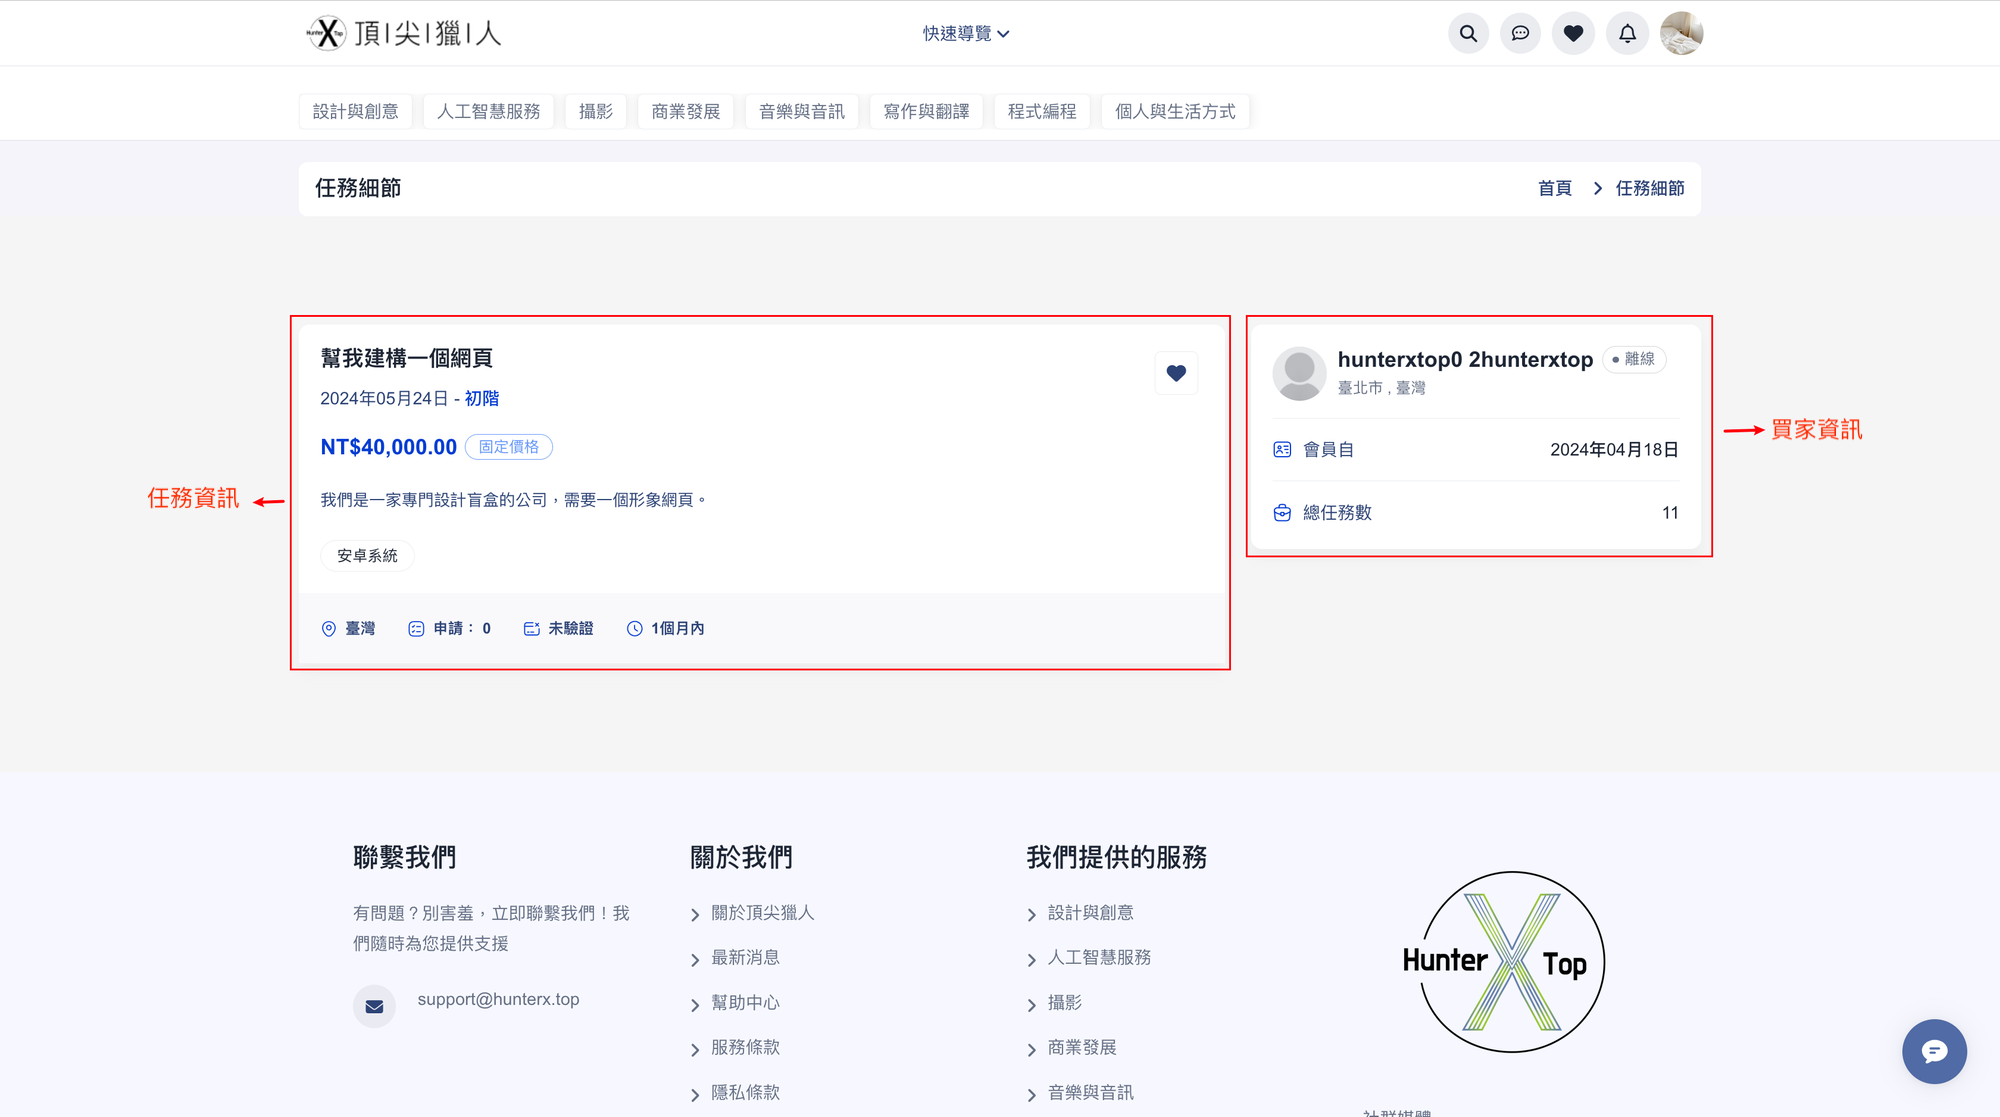Click the email envelope icon in footer
This screenshot has width=2000, height=1117.
[374, 1006]
